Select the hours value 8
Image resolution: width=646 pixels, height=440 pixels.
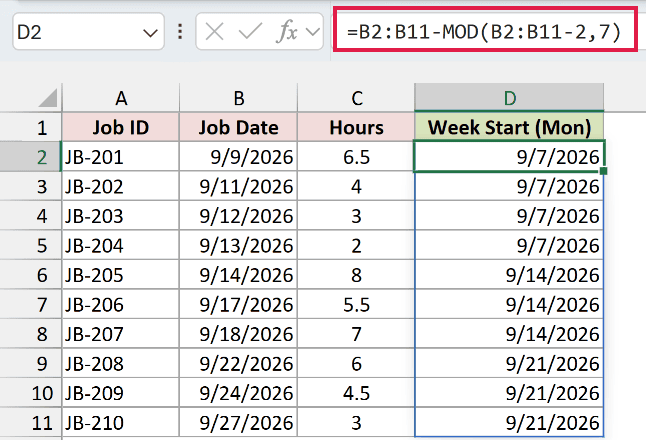(356, 275)
